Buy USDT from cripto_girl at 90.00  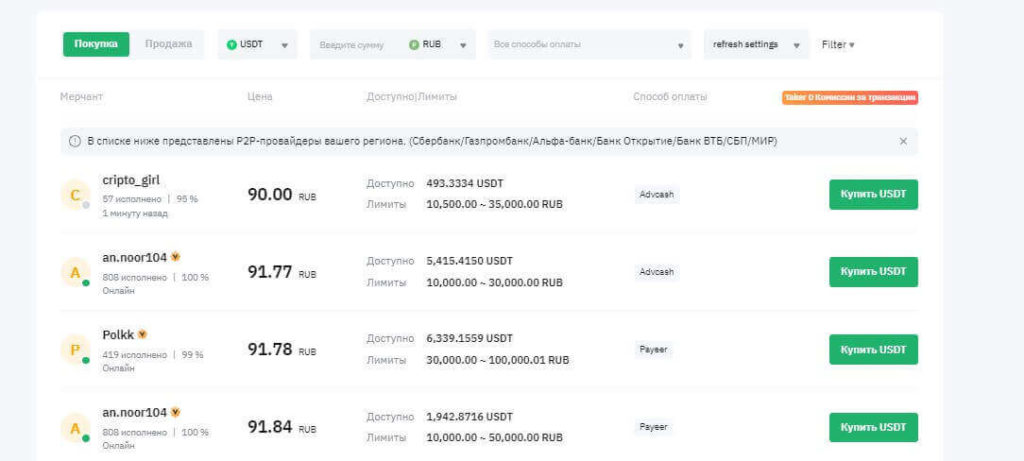click(x=873, y=194)
